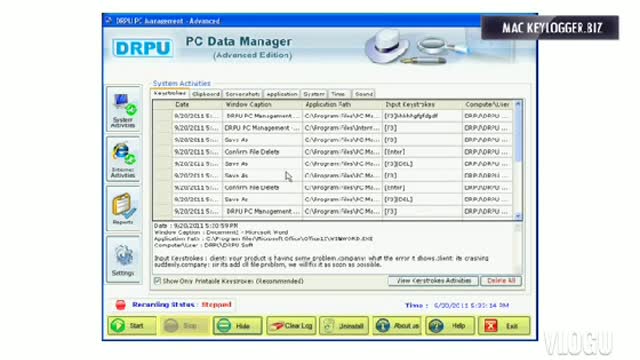Viewport: 640px width, 360px height.
Task: Sort by Computer\User column header
Action: [x=487, y=104]
